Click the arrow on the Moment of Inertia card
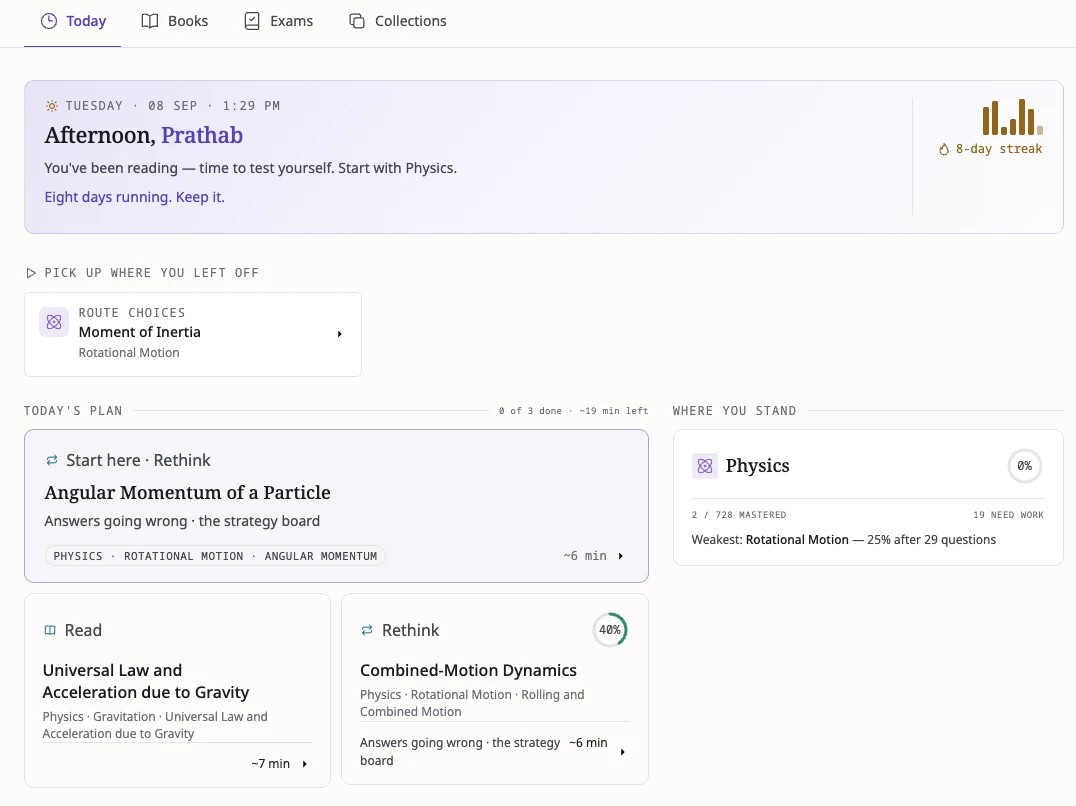The image size is (1076, 806). tap(340, 334)
